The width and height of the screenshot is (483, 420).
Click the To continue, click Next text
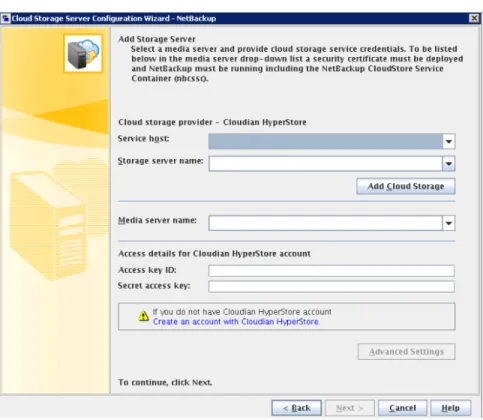pos(165,382)
